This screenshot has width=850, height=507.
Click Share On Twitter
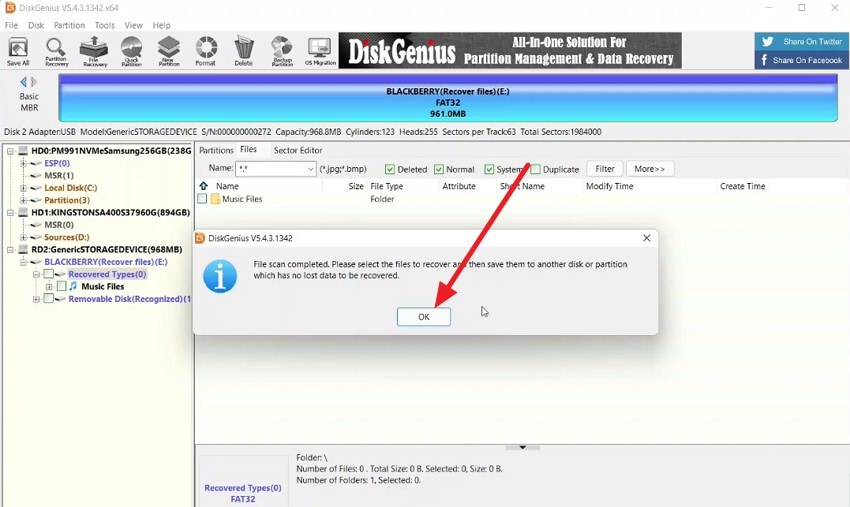point(801,41)
